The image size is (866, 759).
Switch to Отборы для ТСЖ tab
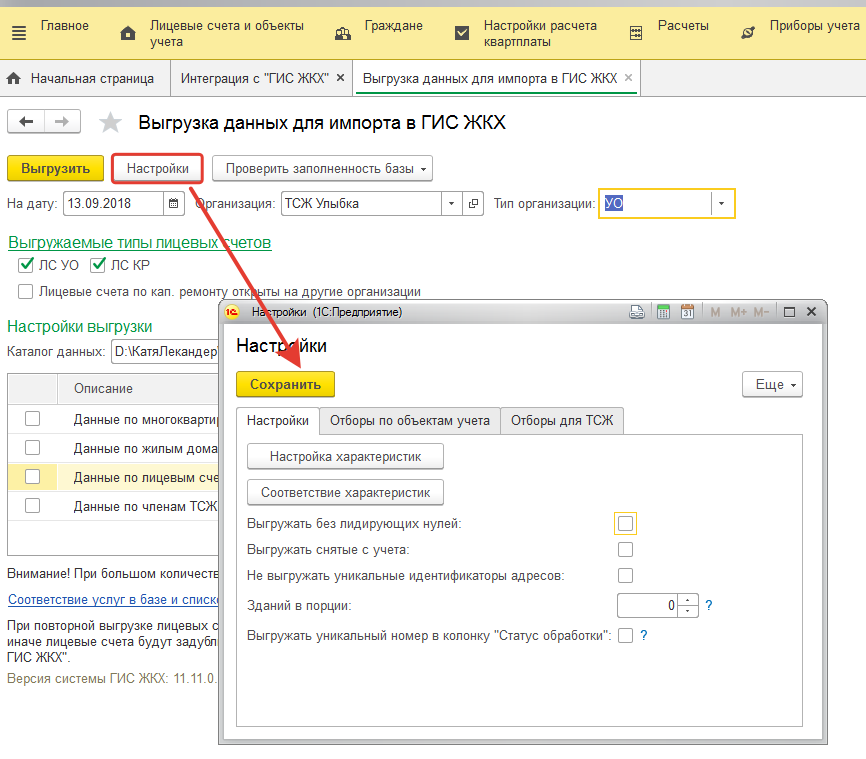[x=562, y=421]
